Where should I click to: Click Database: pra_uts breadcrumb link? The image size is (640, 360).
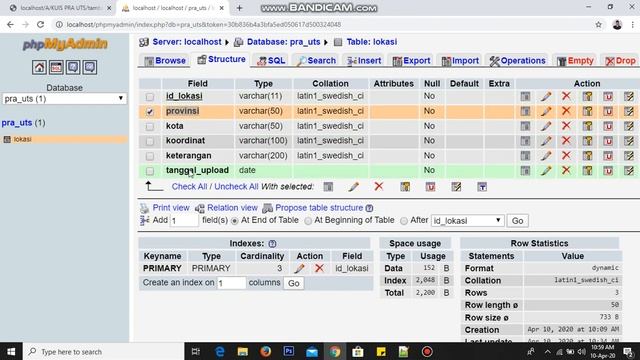click(283, 42)
